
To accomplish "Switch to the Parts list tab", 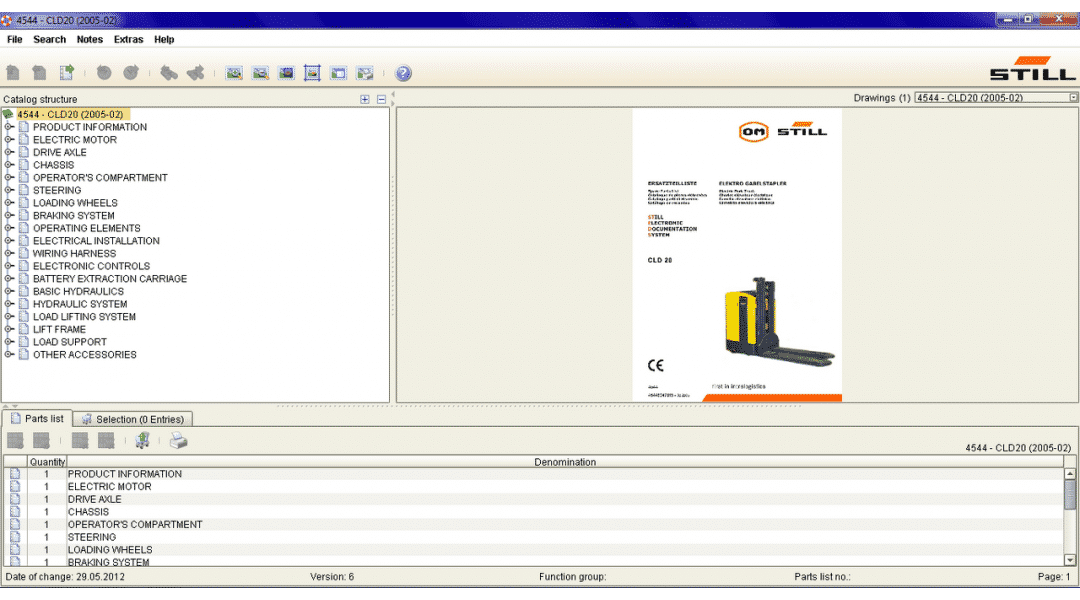I will (37, 419).
